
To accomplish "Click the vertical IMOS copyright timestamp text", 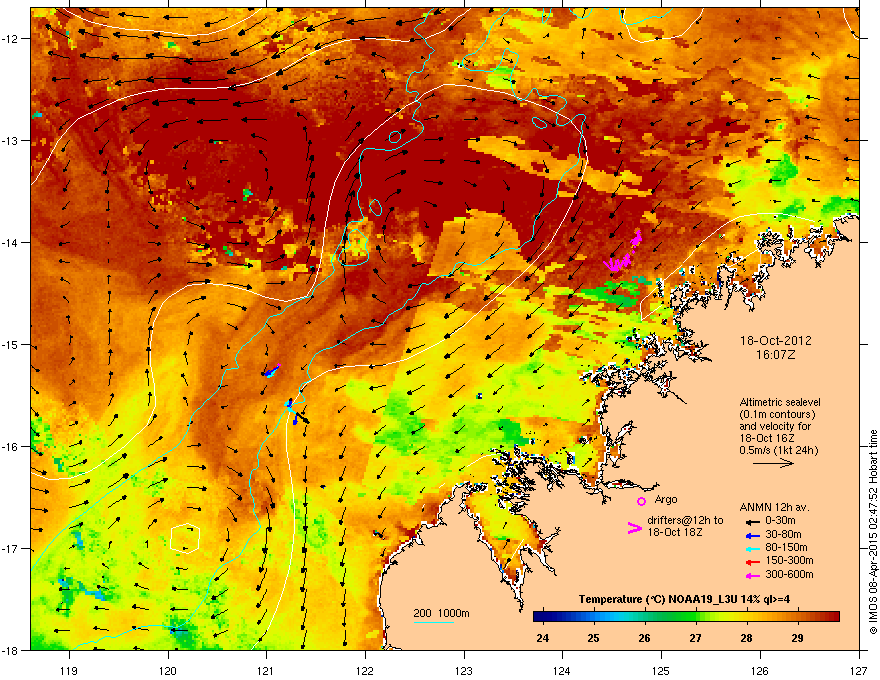I will tap(873, 532).
